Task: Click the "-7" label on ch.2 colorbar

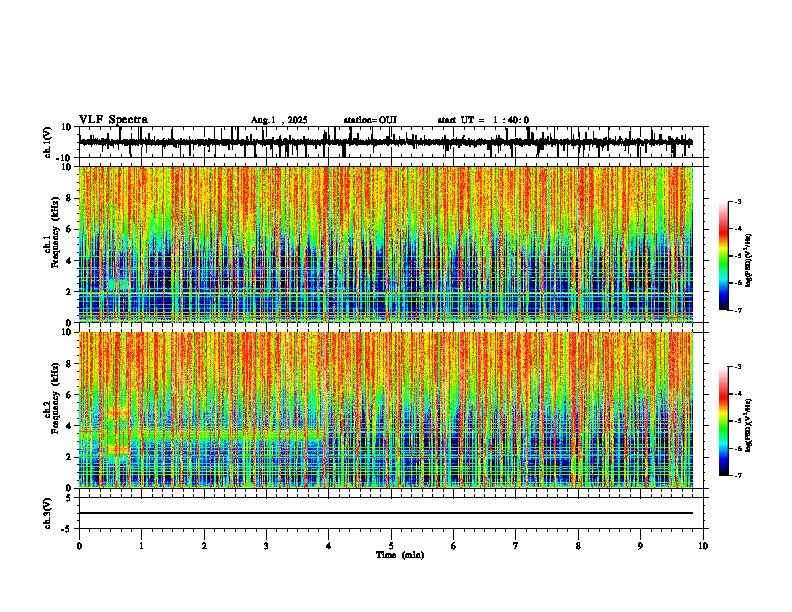Action: click(x=738, y=475)
